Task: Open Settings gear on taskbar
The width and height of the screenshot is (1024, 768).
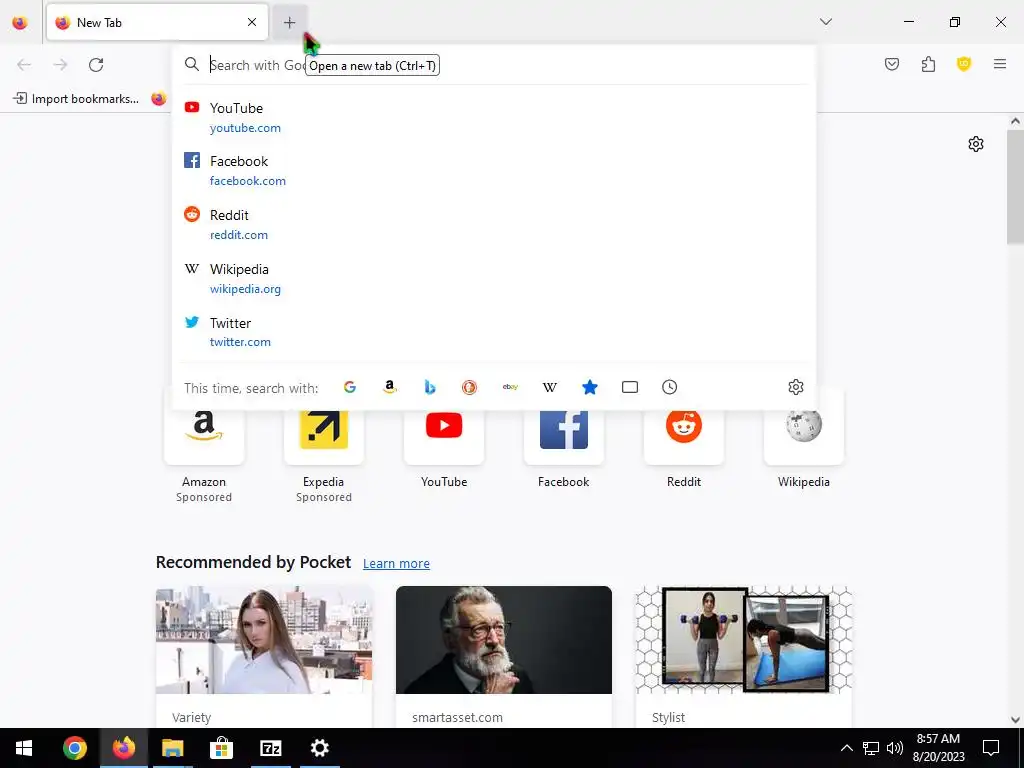Action: pos(319,748)
